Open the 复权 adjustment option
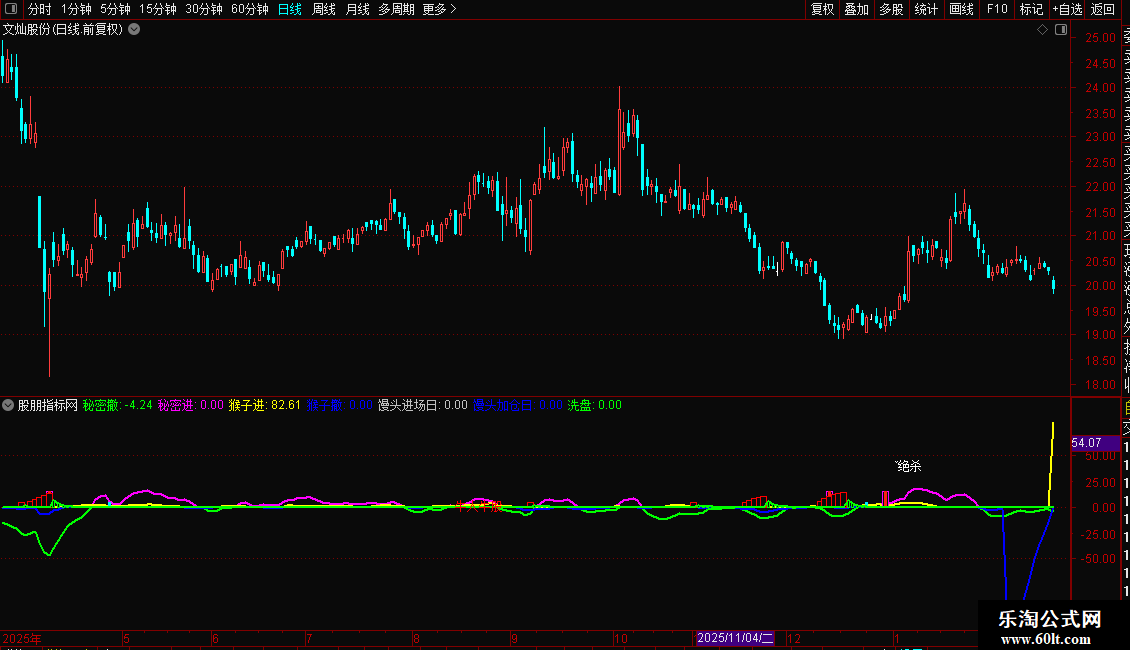The height and width of the screenshot is (650, 1130). (822, 9)
